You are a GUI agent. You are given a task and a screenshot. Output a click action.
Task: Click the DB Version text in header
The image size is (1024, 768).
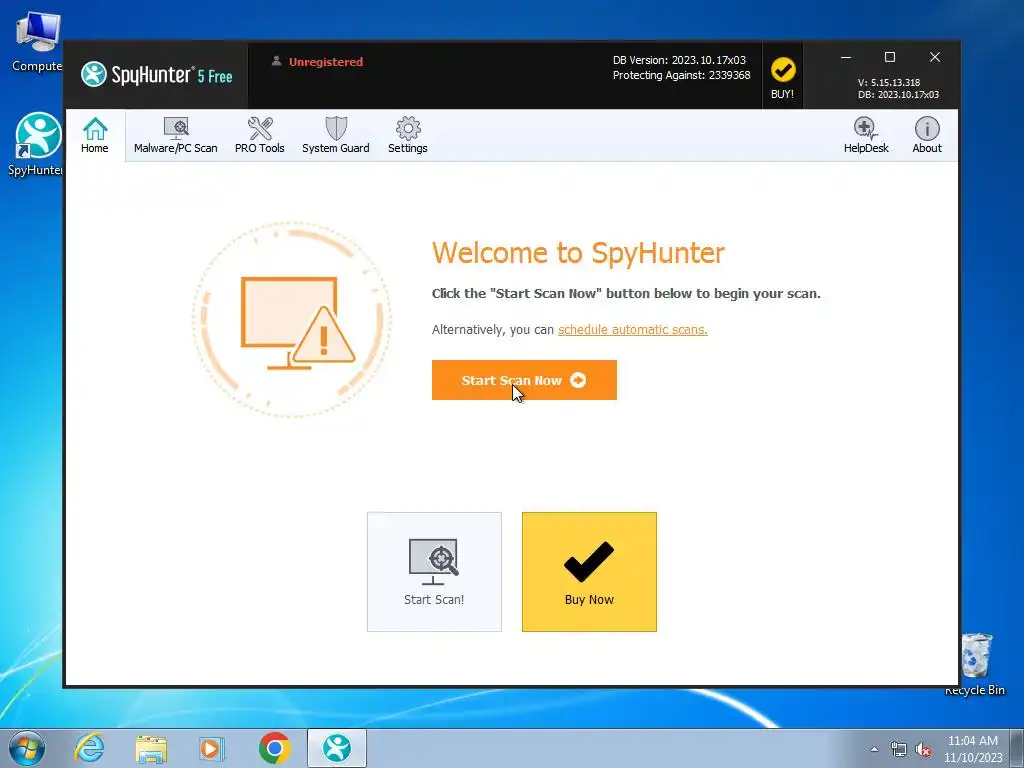(x=679, y=60)
